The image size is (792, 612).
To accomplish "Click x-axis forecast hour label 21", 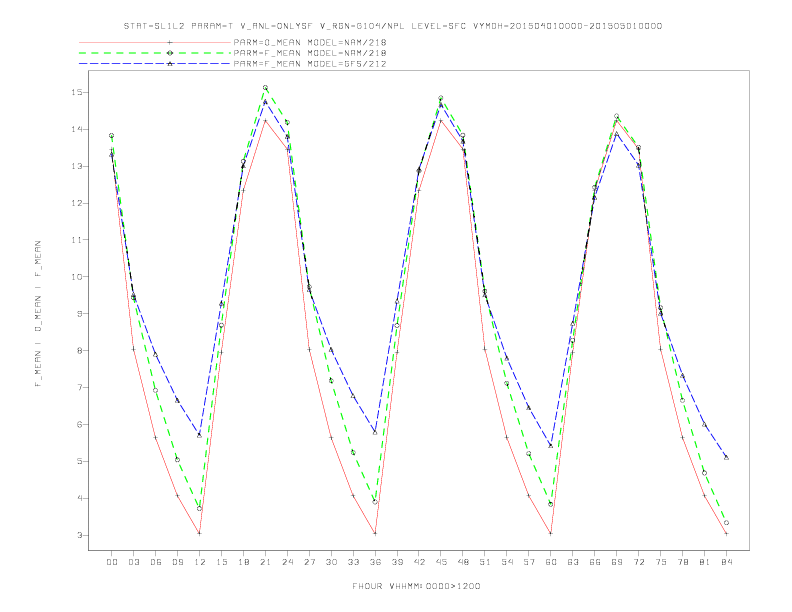I will tap(265, 562).
